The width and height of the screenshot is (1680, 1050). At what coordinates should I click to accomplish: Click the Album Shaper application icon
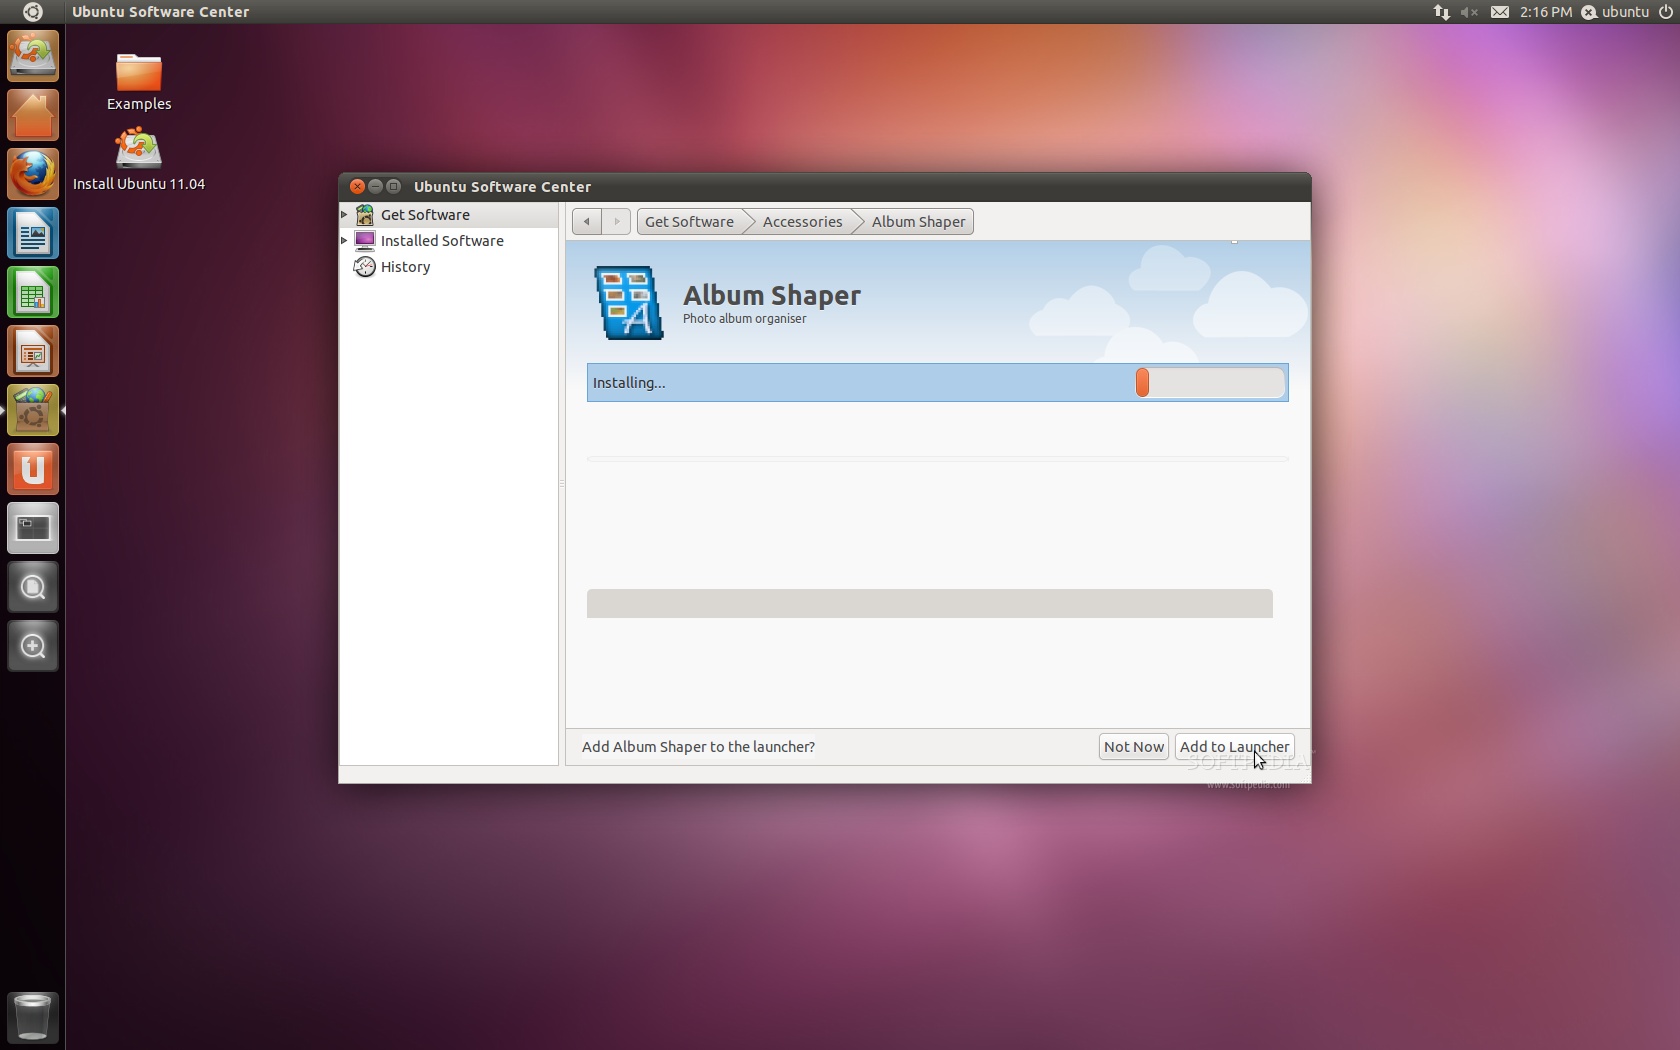[x=629, y=303]
